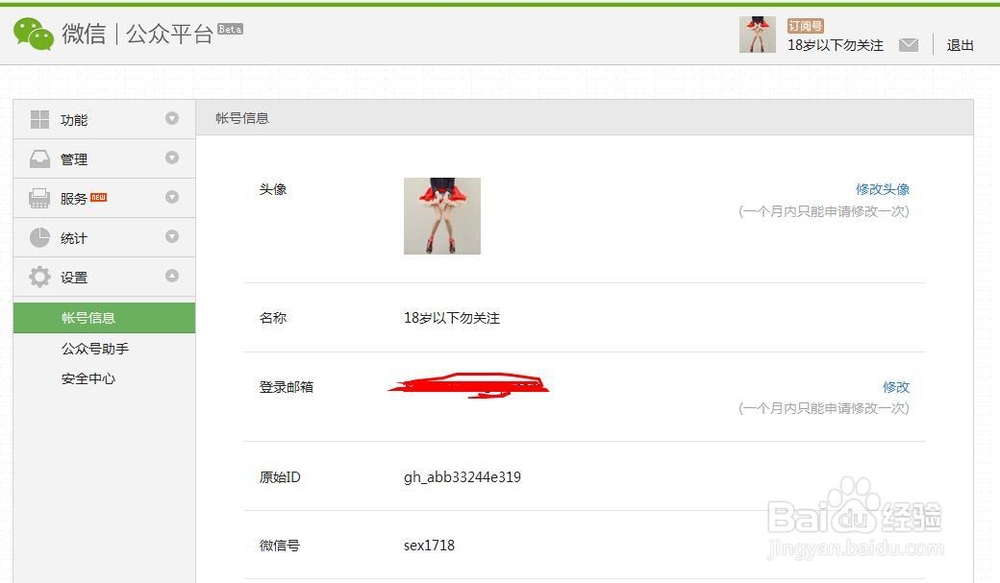
Task: Click the 设置 gear icon
Action: click(x=40, y=277)
